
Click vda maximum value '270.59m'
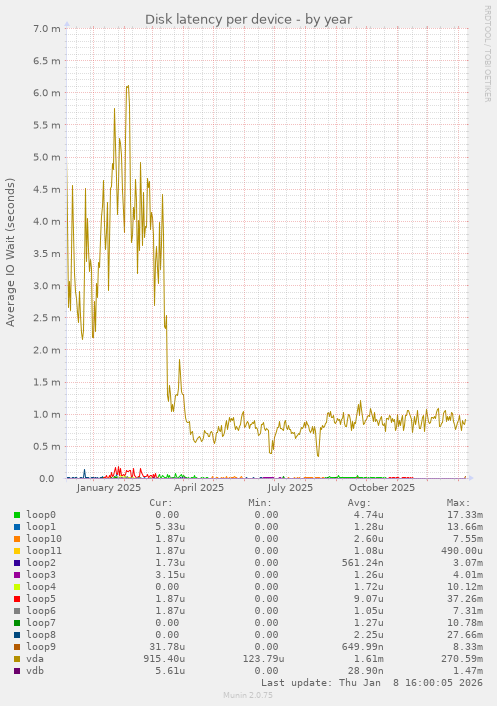click(x=462, y=659)
